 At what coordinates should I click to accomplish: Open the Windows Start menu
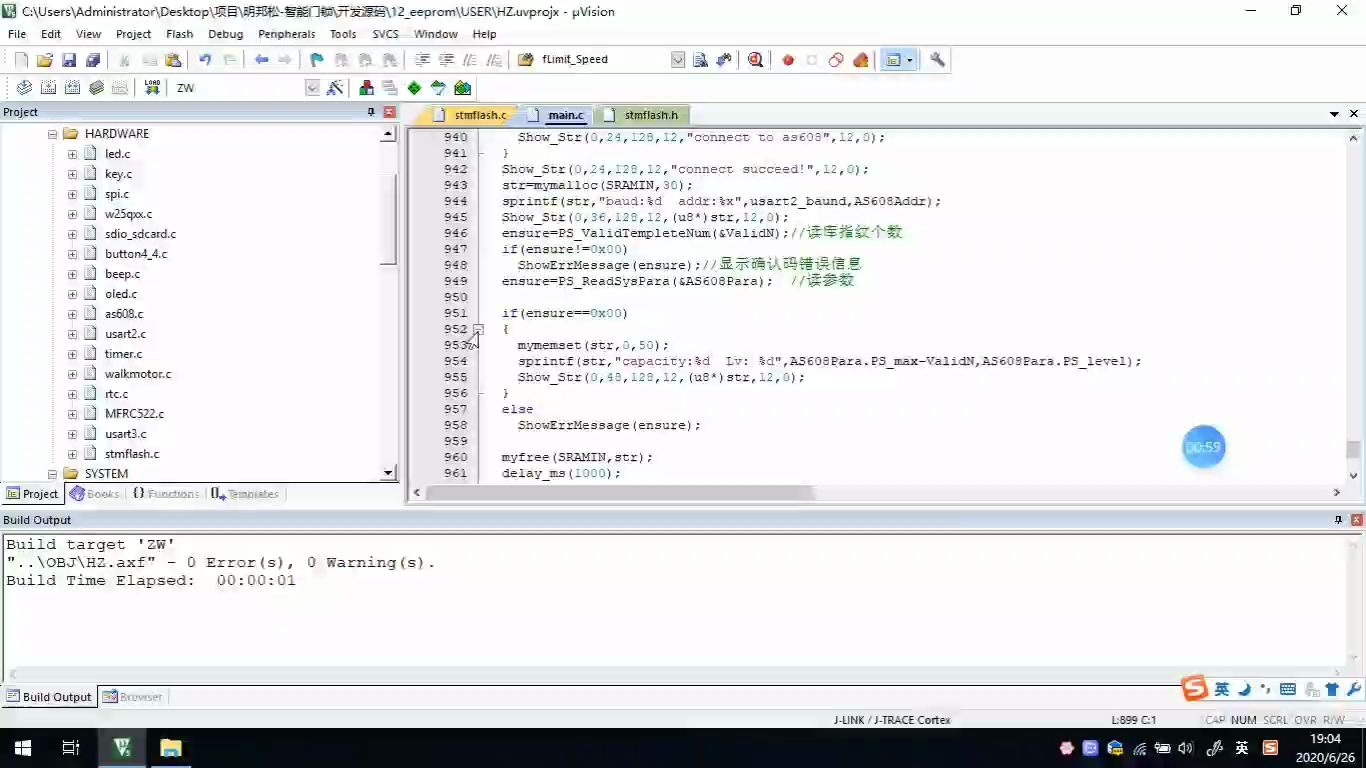tap(22, 748)
